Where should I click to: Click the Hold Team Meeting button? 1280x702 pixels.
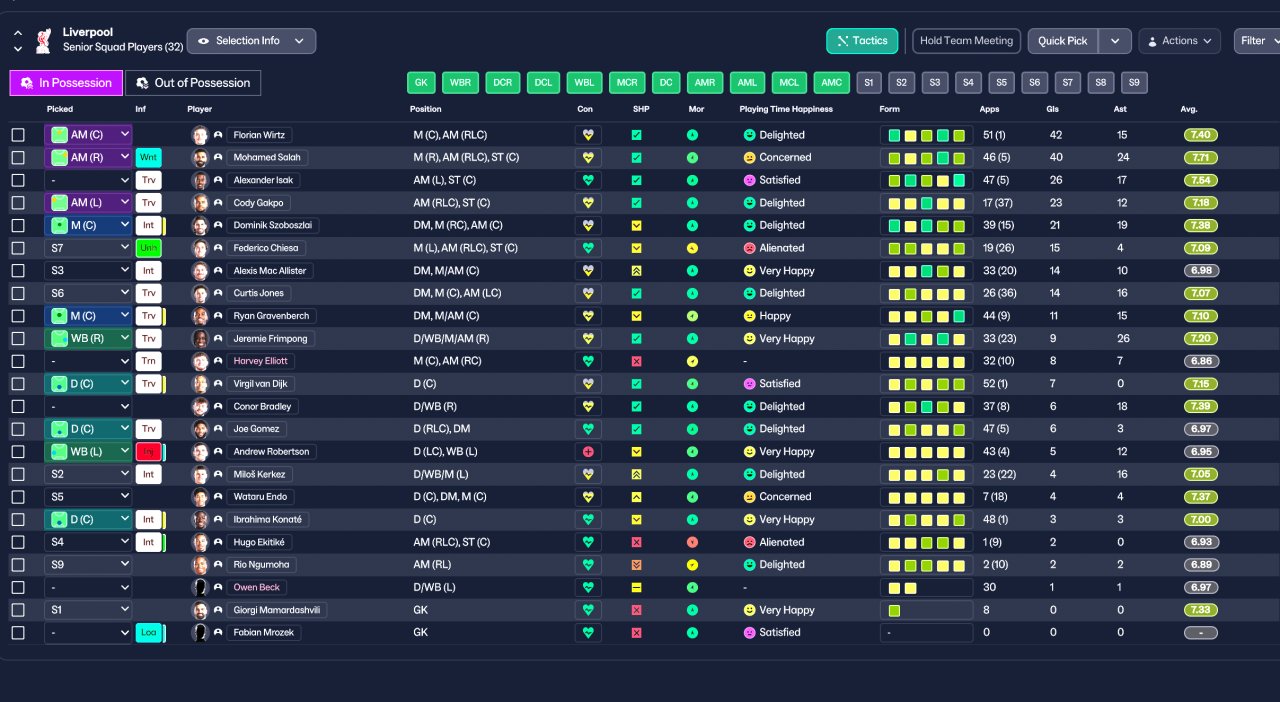(966, 41)
